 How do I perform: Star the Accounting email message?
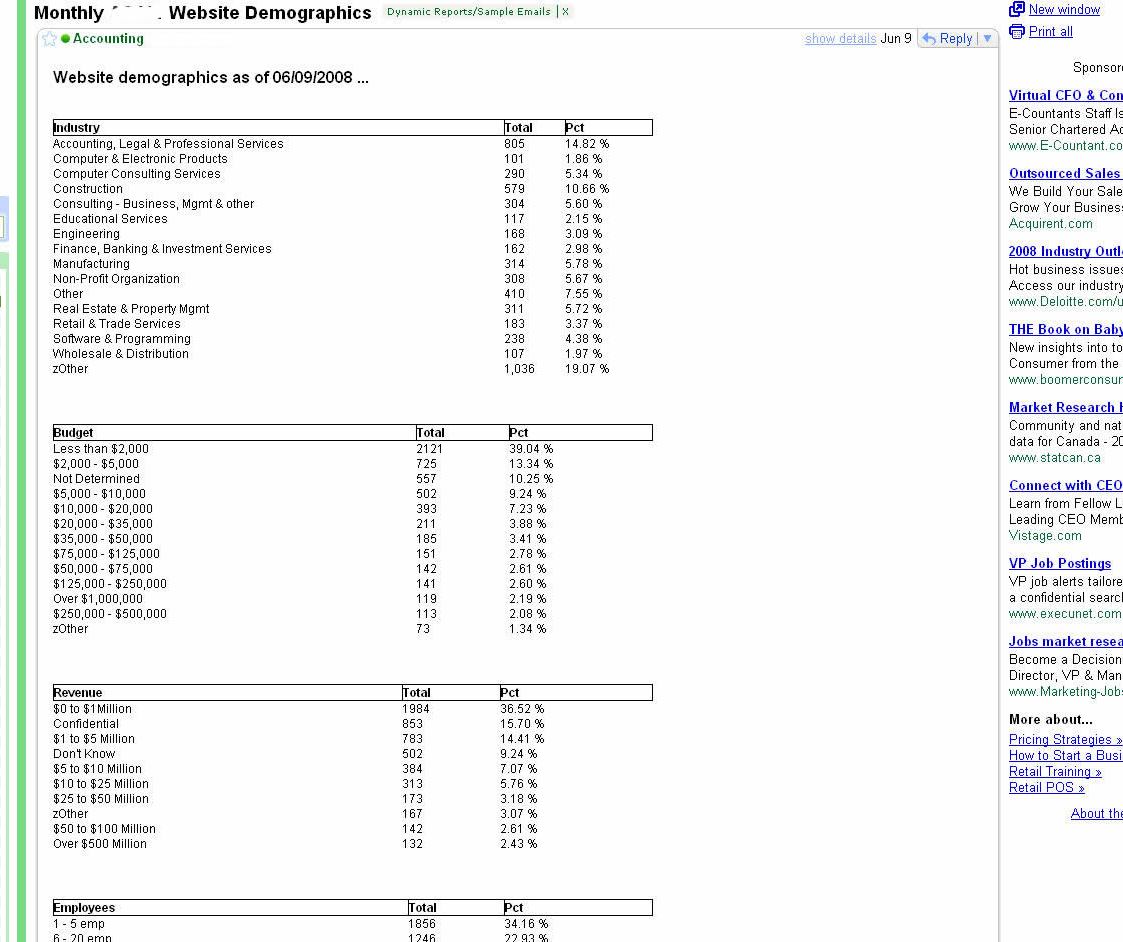pyautogui.click(x=49, y=39)
